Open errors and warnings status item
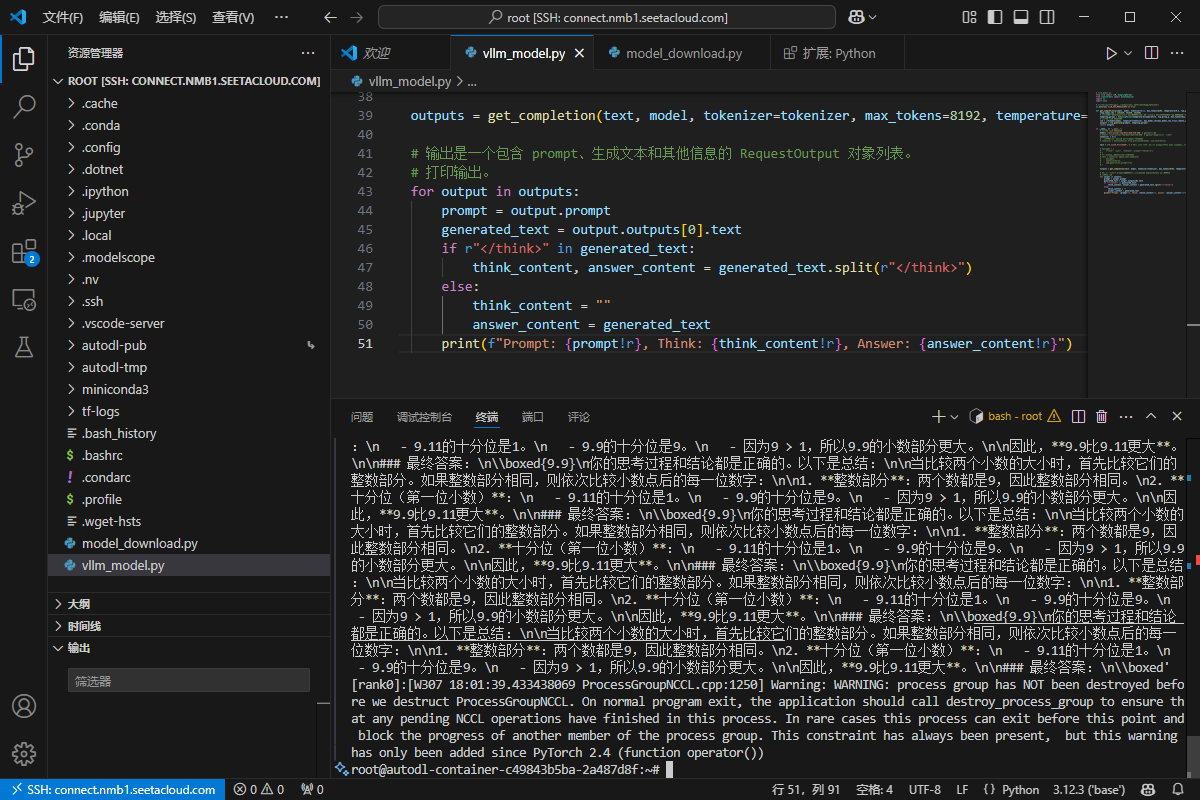This screenshot has width=1200, height=800. [259, 789]
